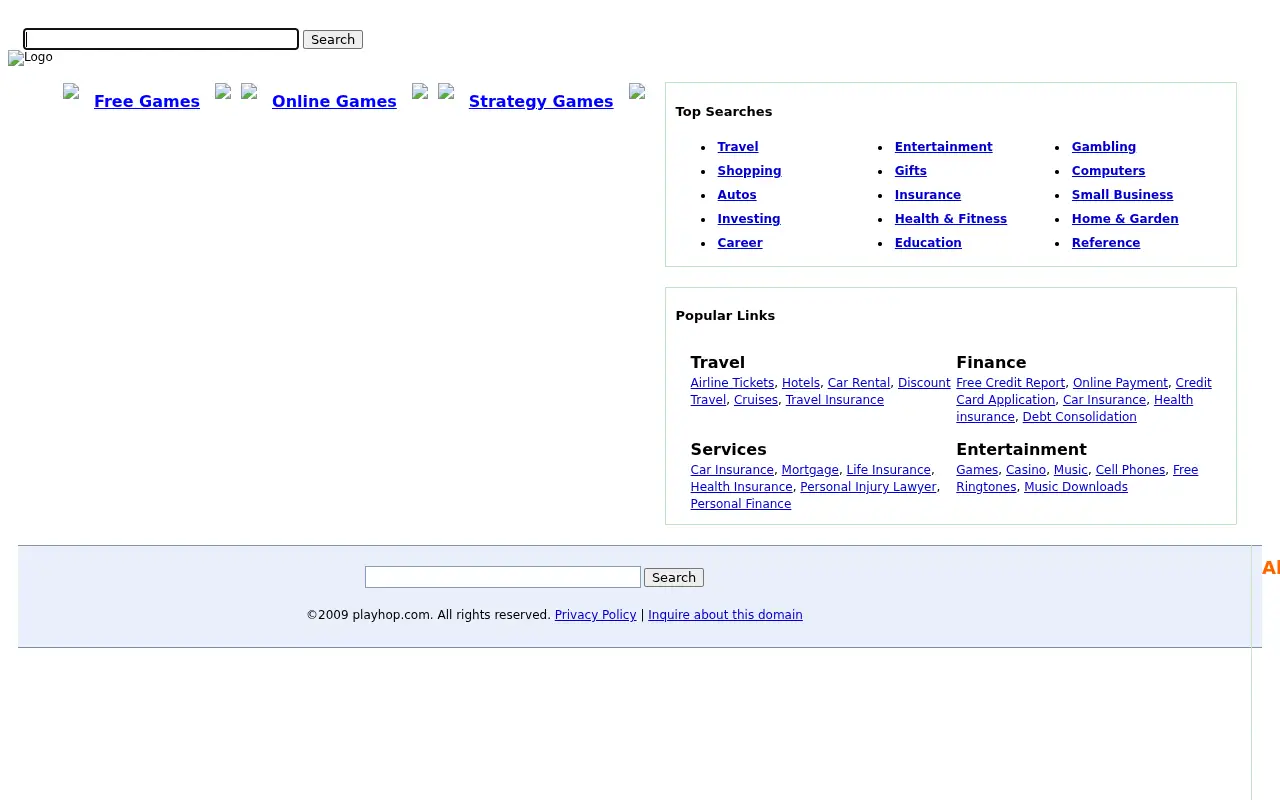The image size is (1280, 800).
Task: Open Debt Consolidation link
Action: [1080, 417]
